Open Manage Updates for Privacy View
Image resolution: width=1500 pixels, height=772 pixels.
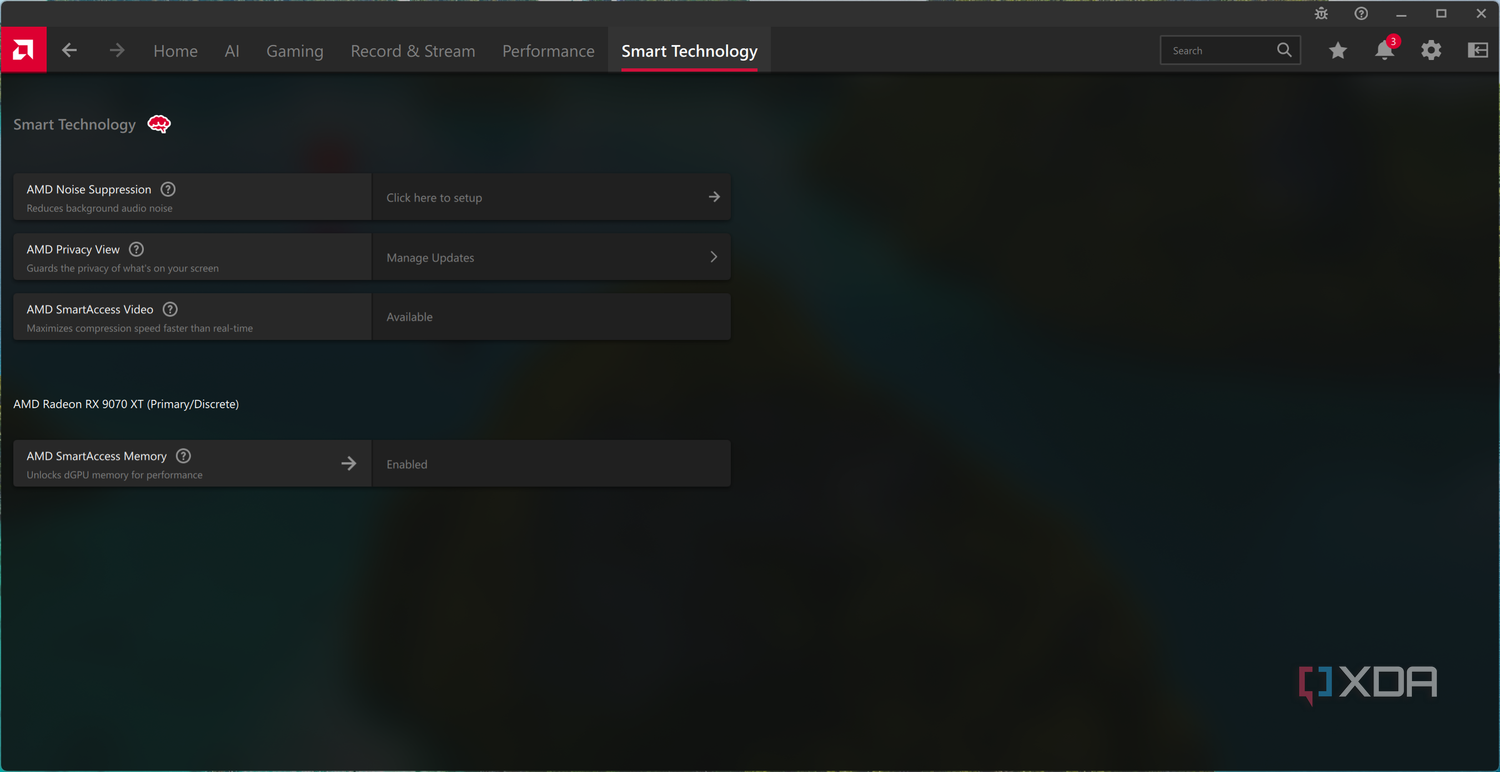551,257
